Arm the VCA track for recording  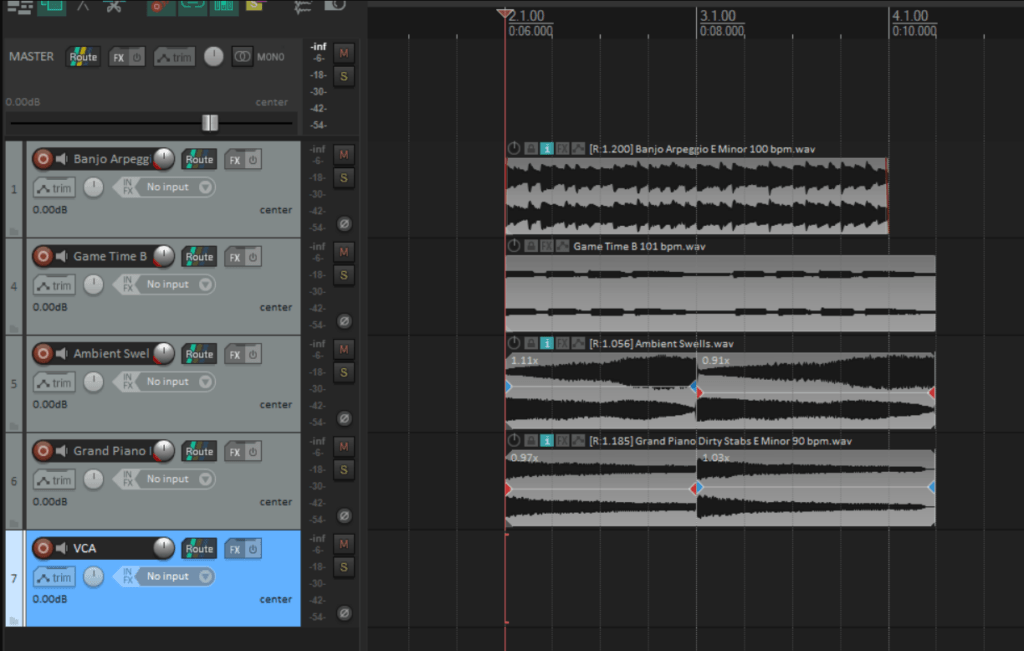click(x=43, y=548)
